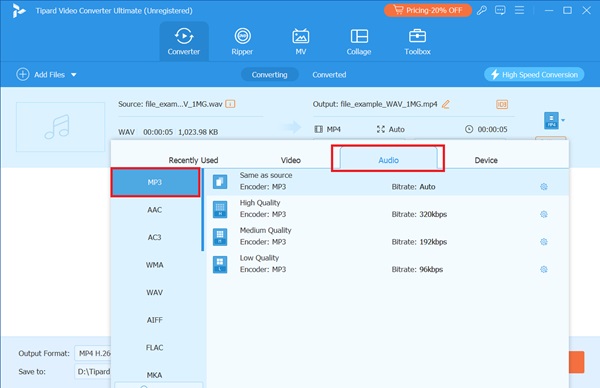Image resolution: width=600 pixels, height=388 pixels.
Task: Switch to the Converting tab
Action: tap(269, 75)
